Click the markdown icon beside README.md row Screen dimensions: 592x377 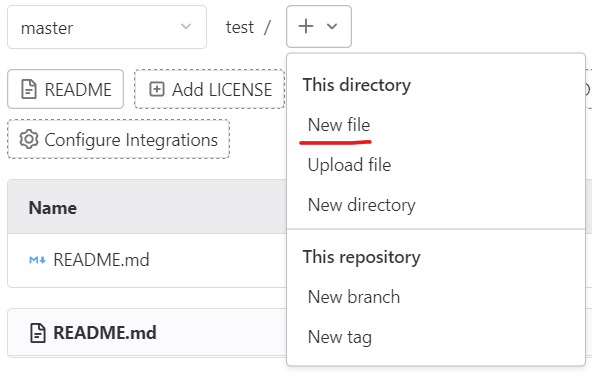37,260
